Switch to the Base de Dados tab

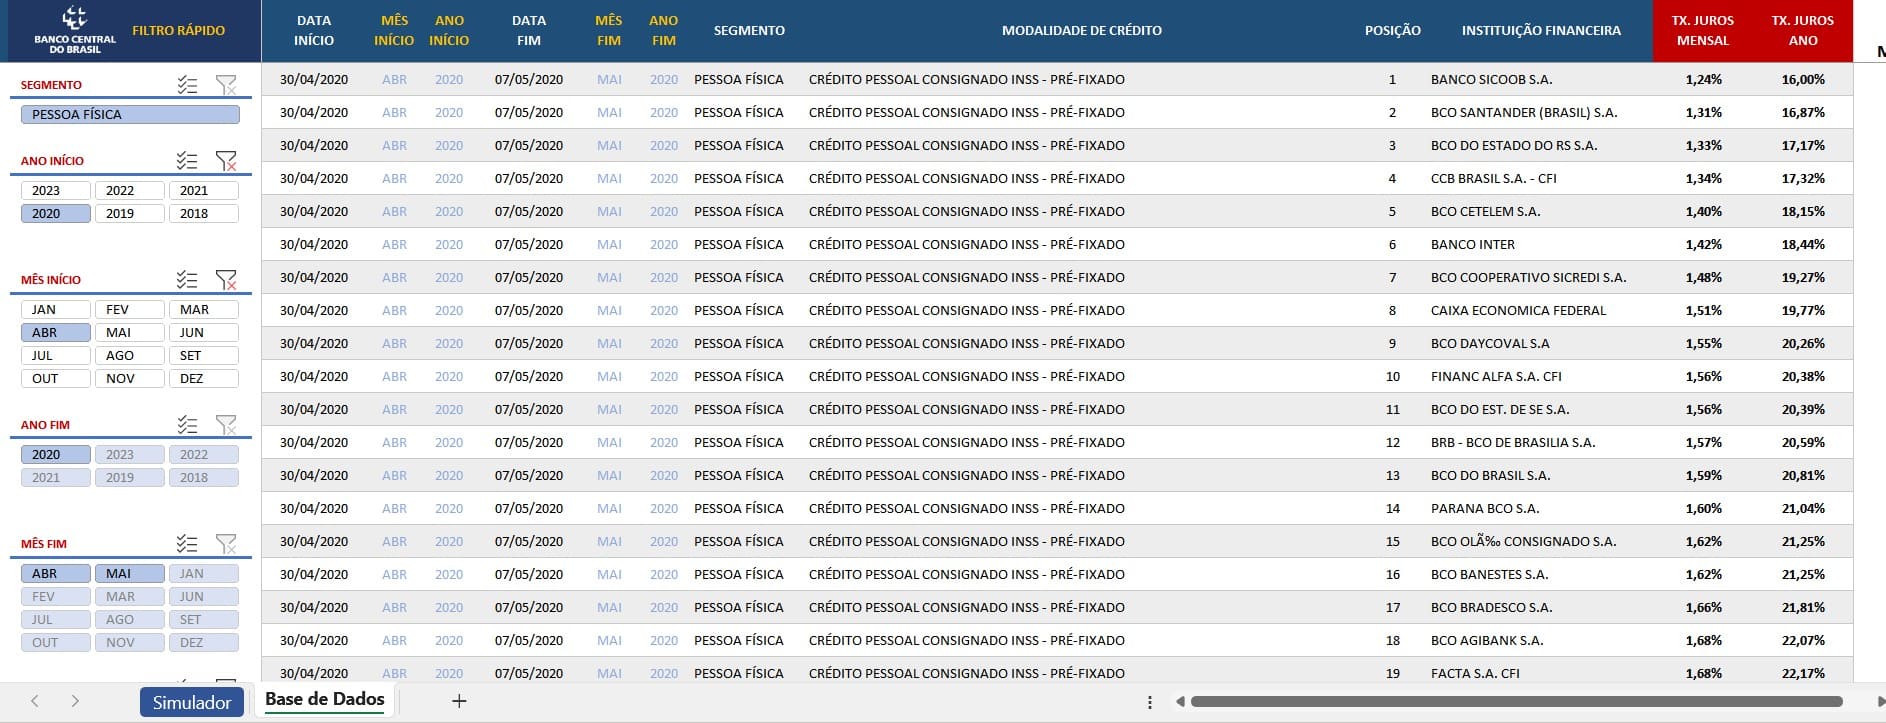pyautogui.click(x=325, y=699)
